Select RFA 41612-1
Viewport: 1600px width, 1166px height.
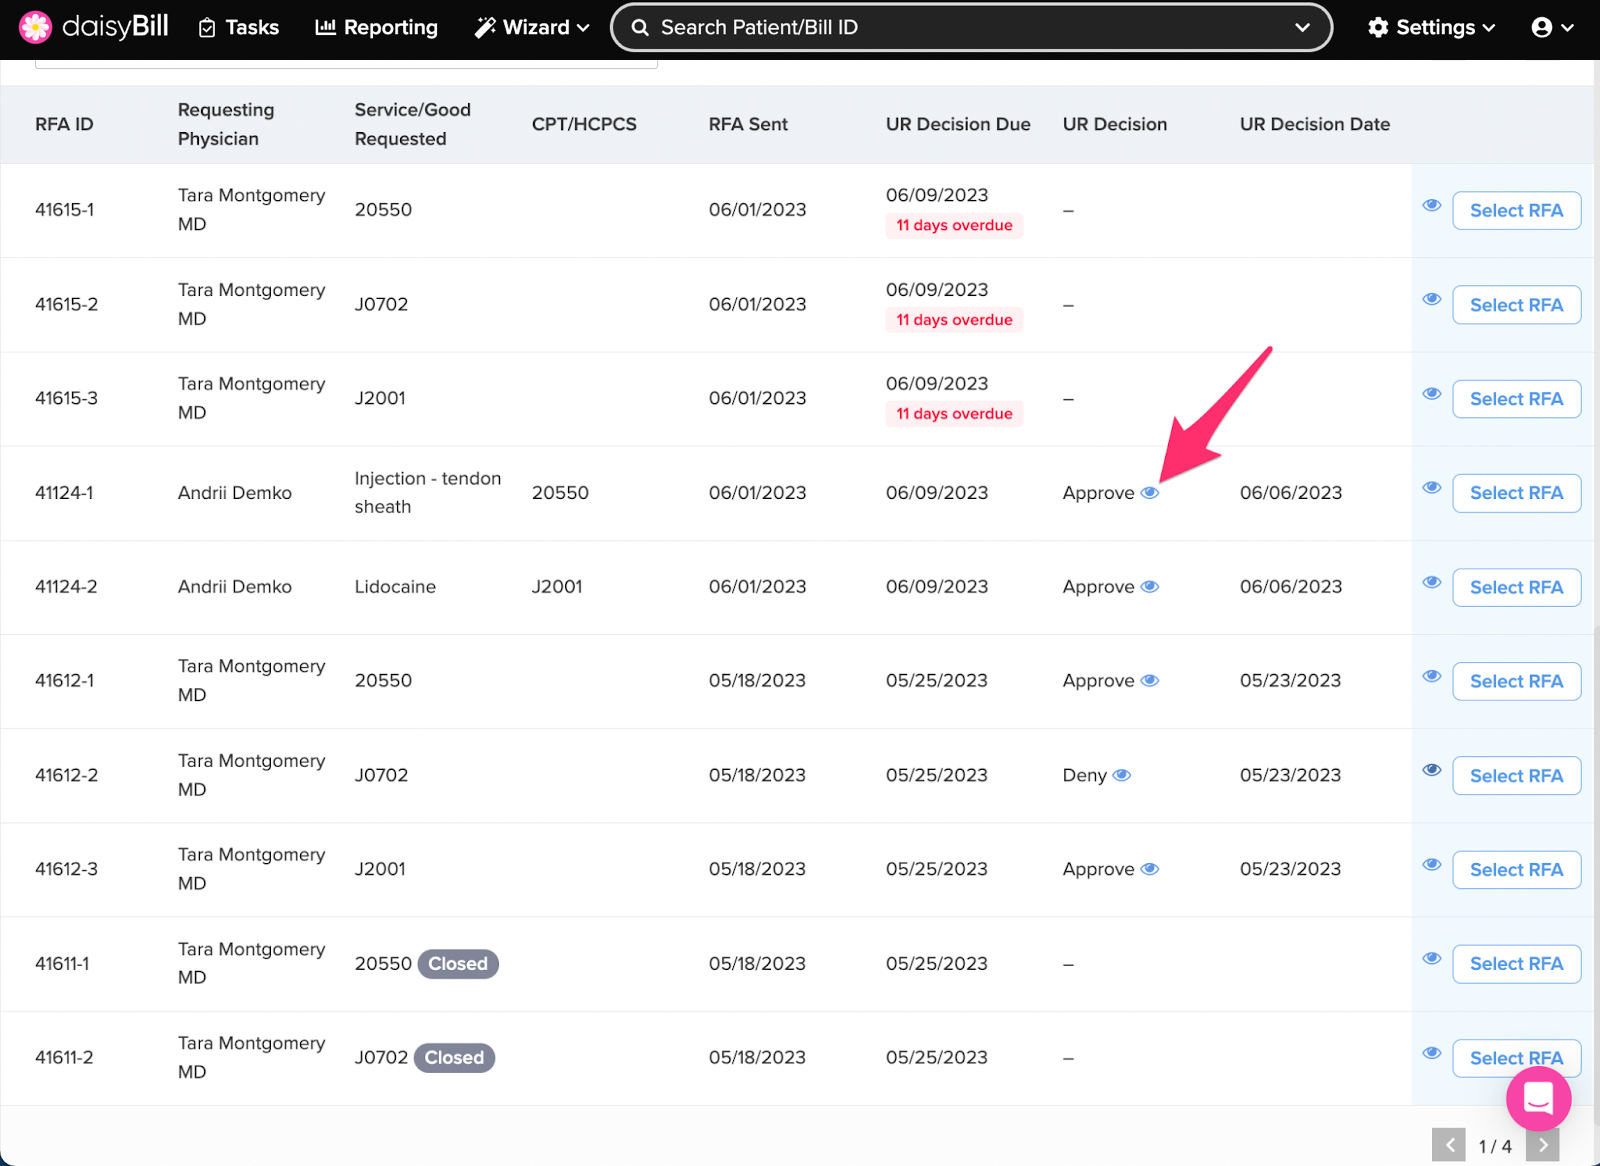(1516, 682)
